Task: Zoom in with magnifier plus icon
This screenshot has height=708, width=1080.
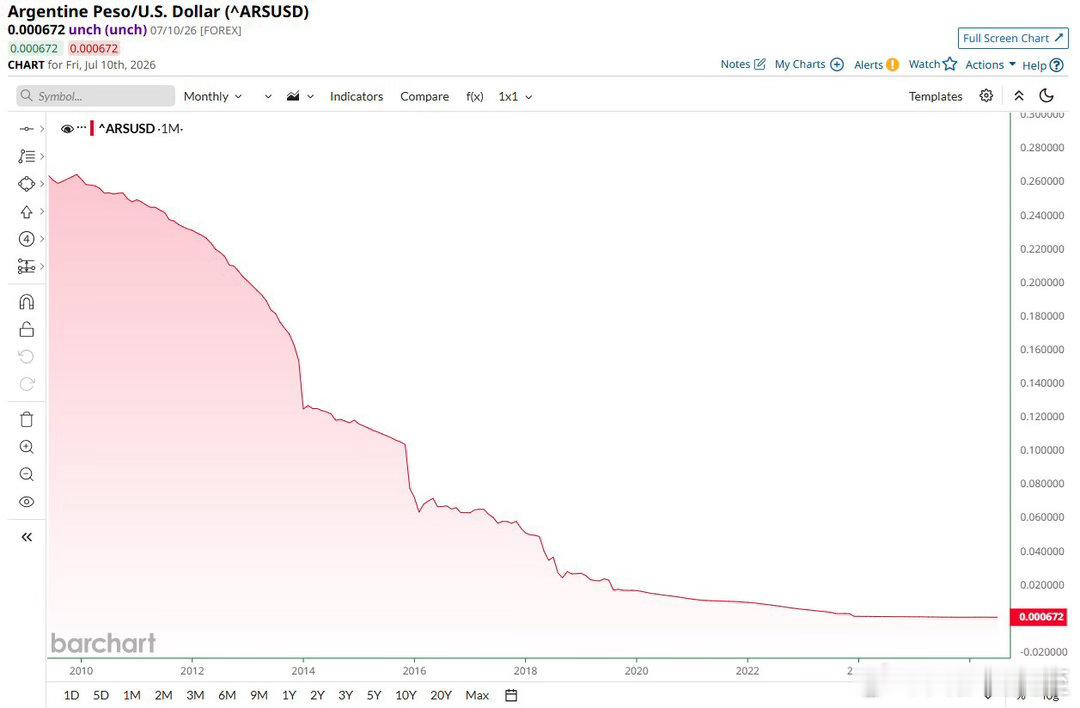Action: pyautogui.click(x=26, y=447)
